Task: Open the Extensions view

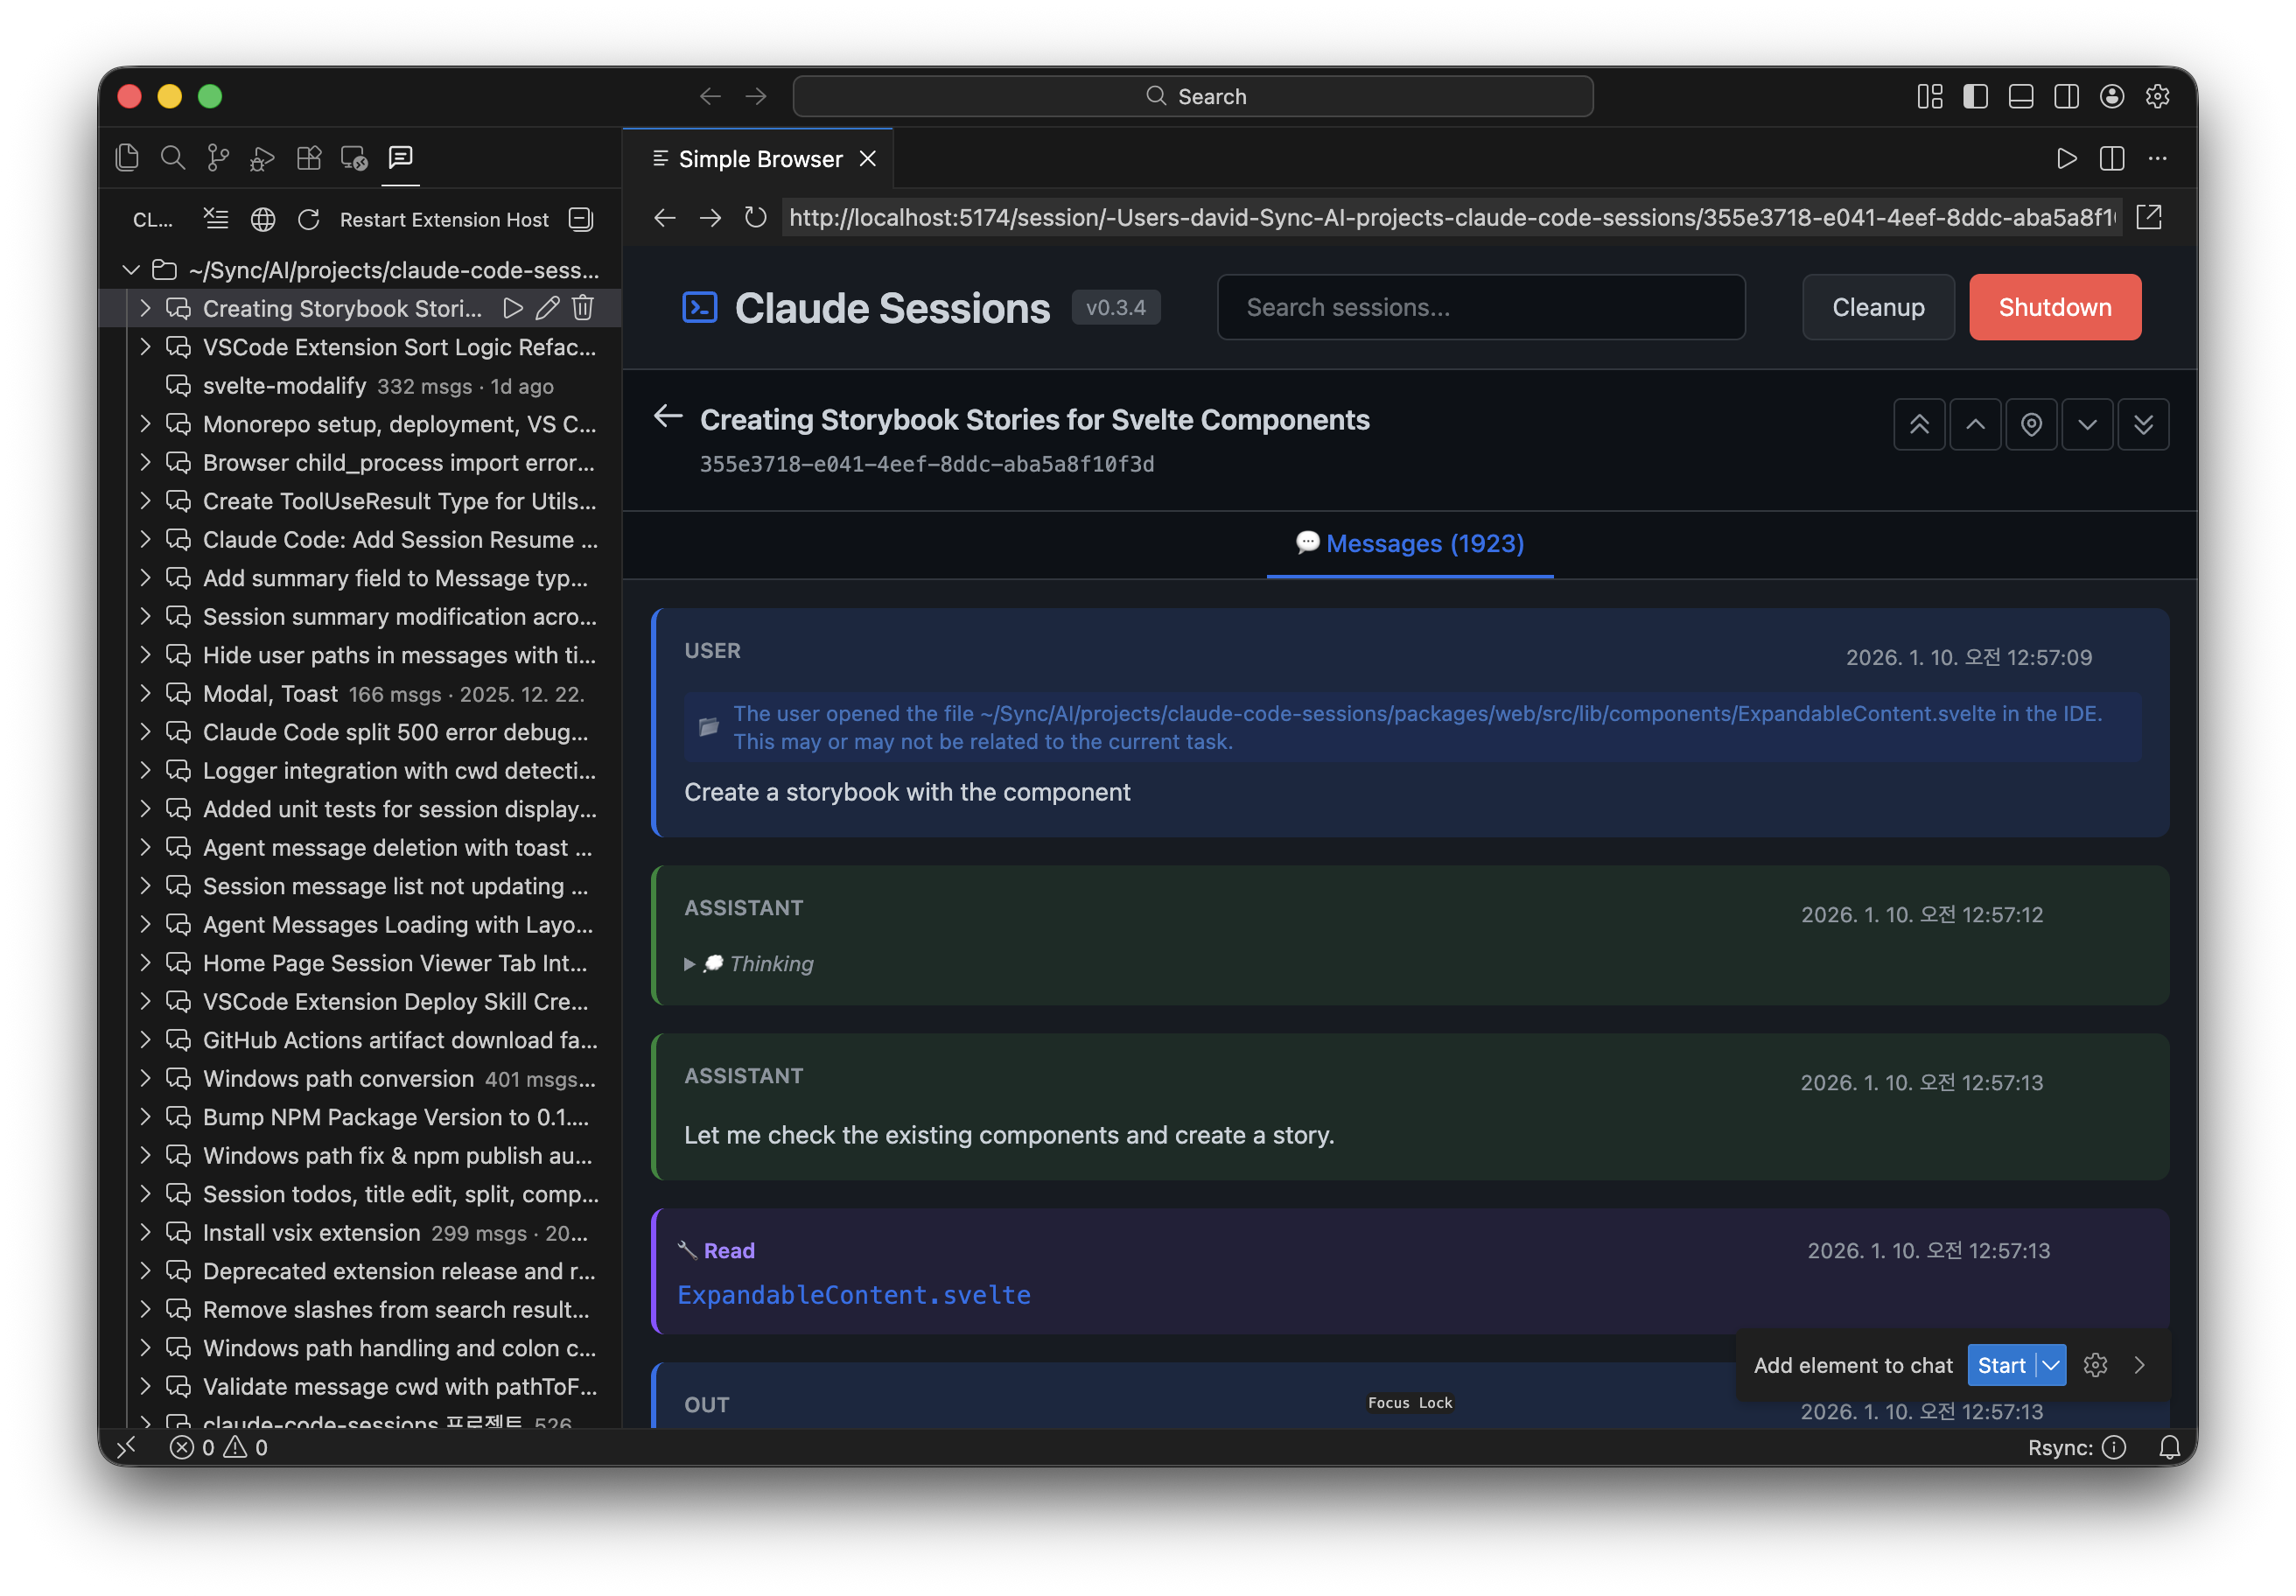Action: 308,157
